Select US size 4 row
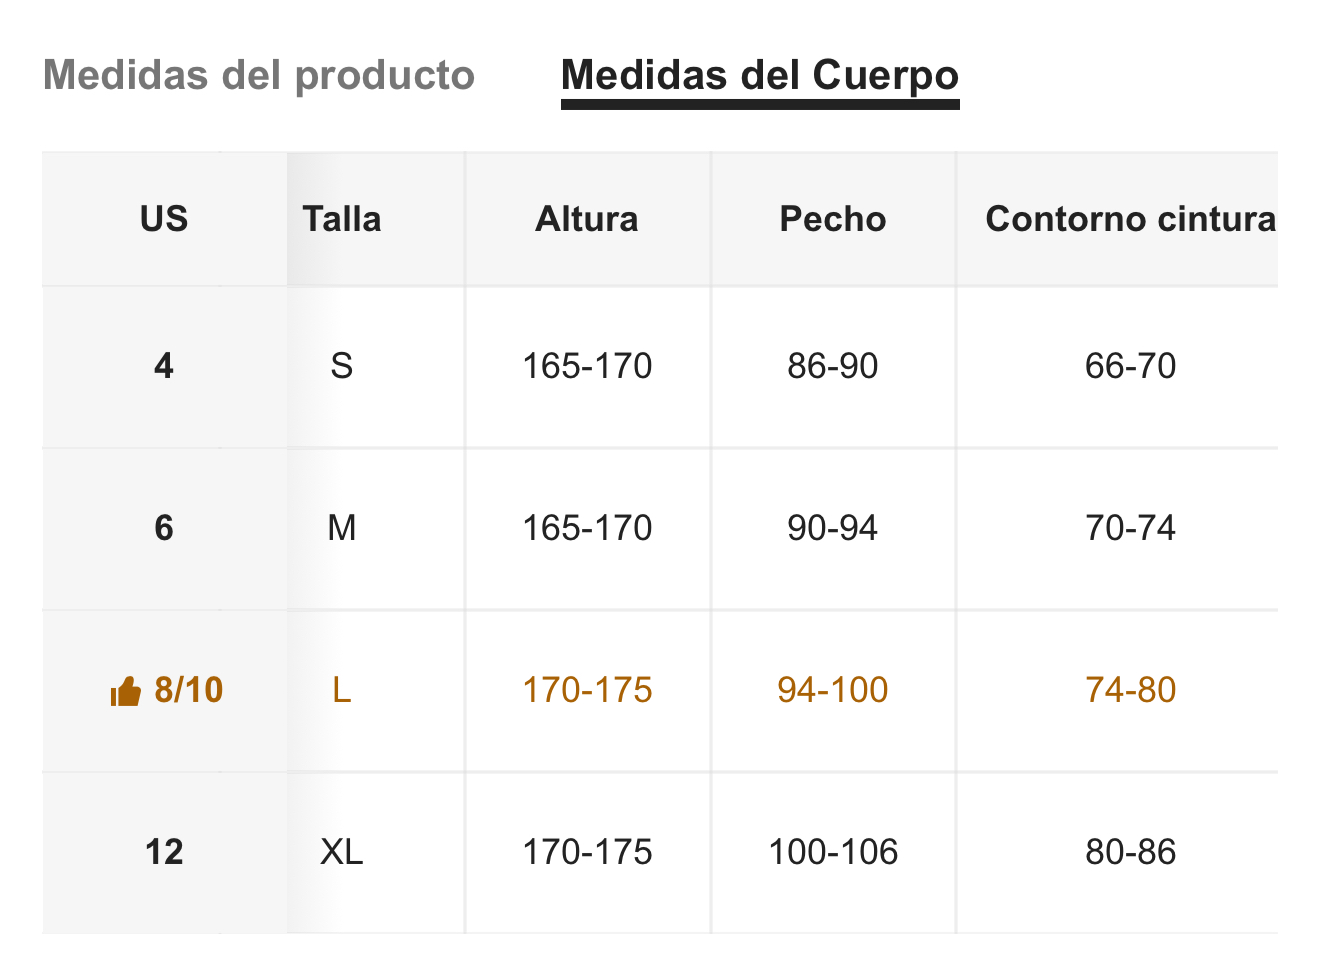Image resolution: width=1320 pixels, height=962 pixels. click(660, 367)
